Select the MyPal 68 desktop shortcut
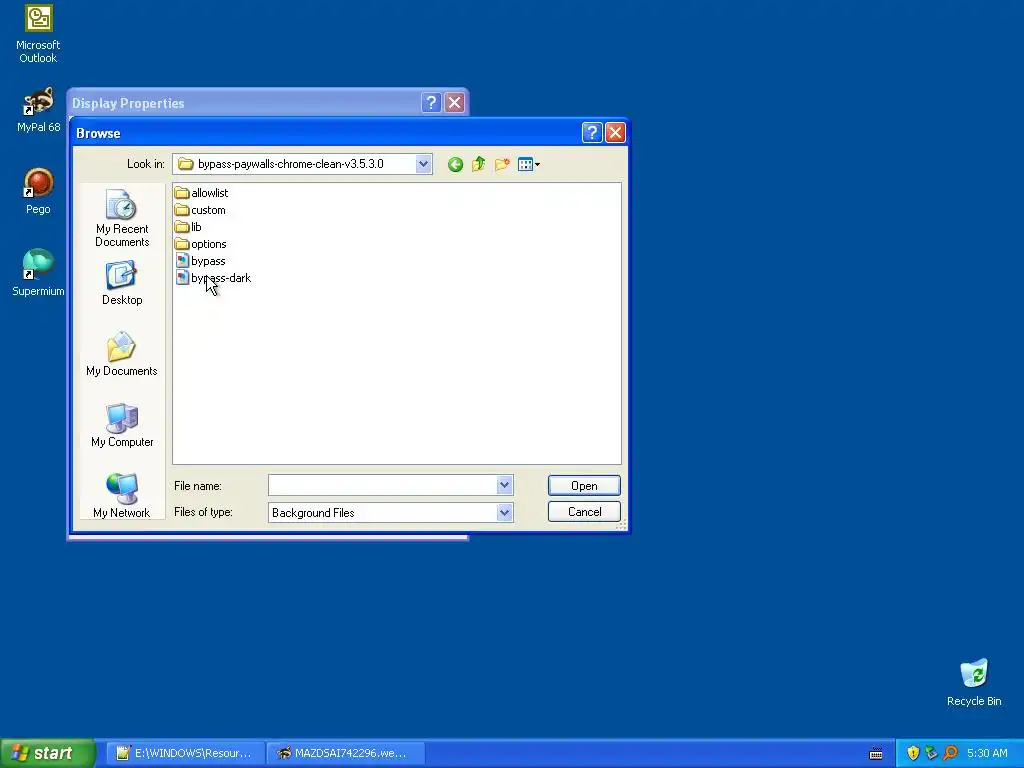Screen dimensions: 1024x768 38,110
